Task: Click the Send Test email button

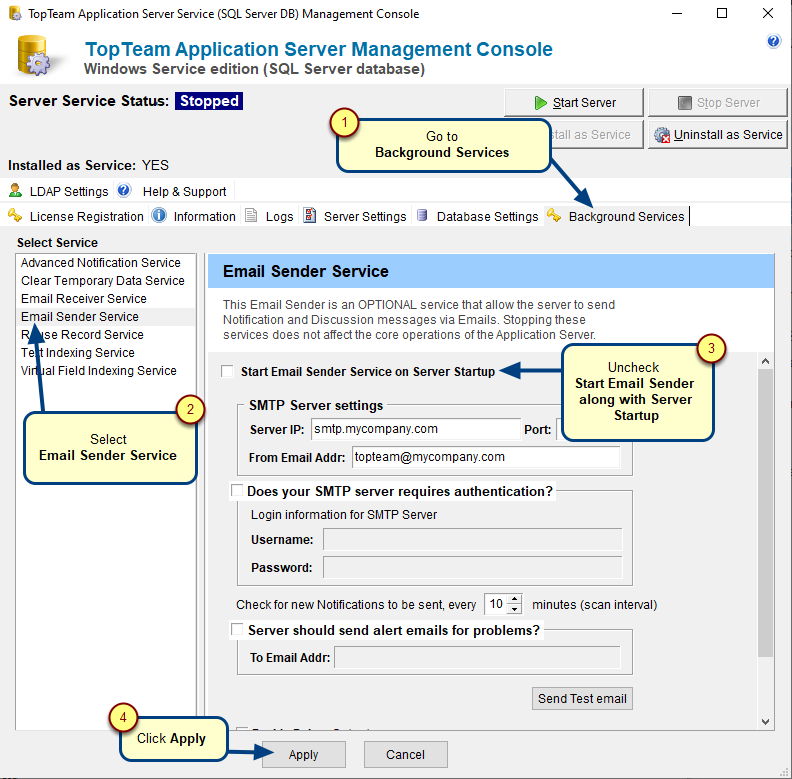Action: pos(582,699)
